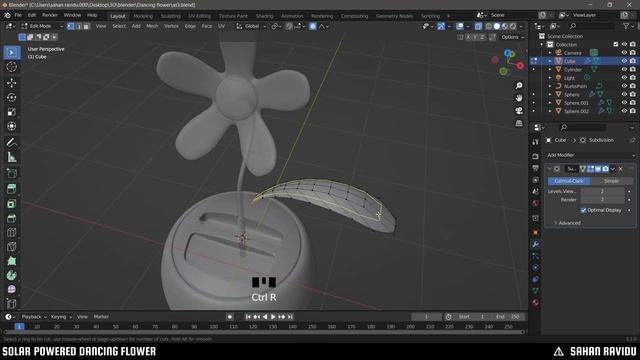Screen dimensions: 640x360
Task: Select the Select Box tool
Action: tap(11, 53)
